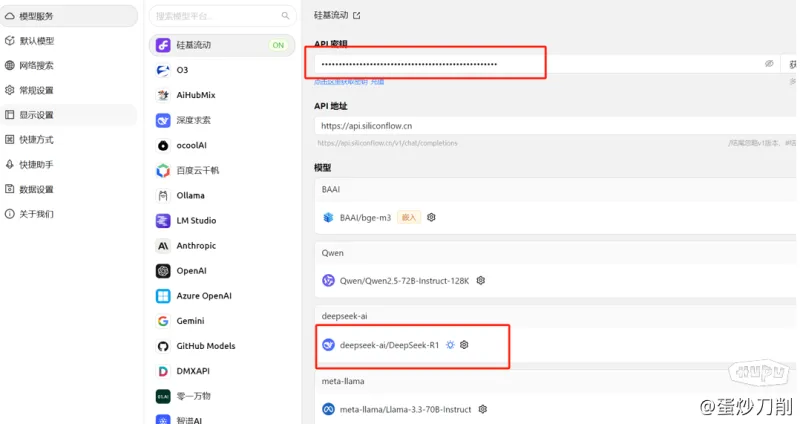Select the LM Studio provider
The width and height of the screenshot is (800, 424).
pyautogui.click(x=222, y=220)
